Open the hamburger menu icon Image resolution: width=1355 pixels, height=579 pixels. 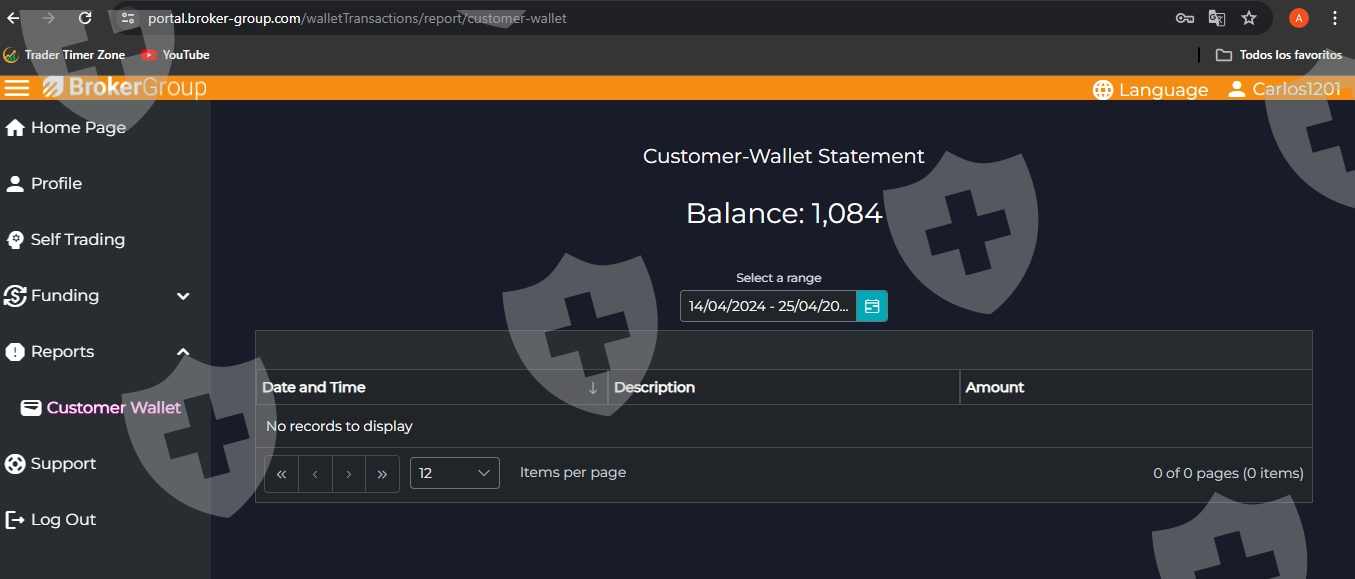click(x=17, y=88)
